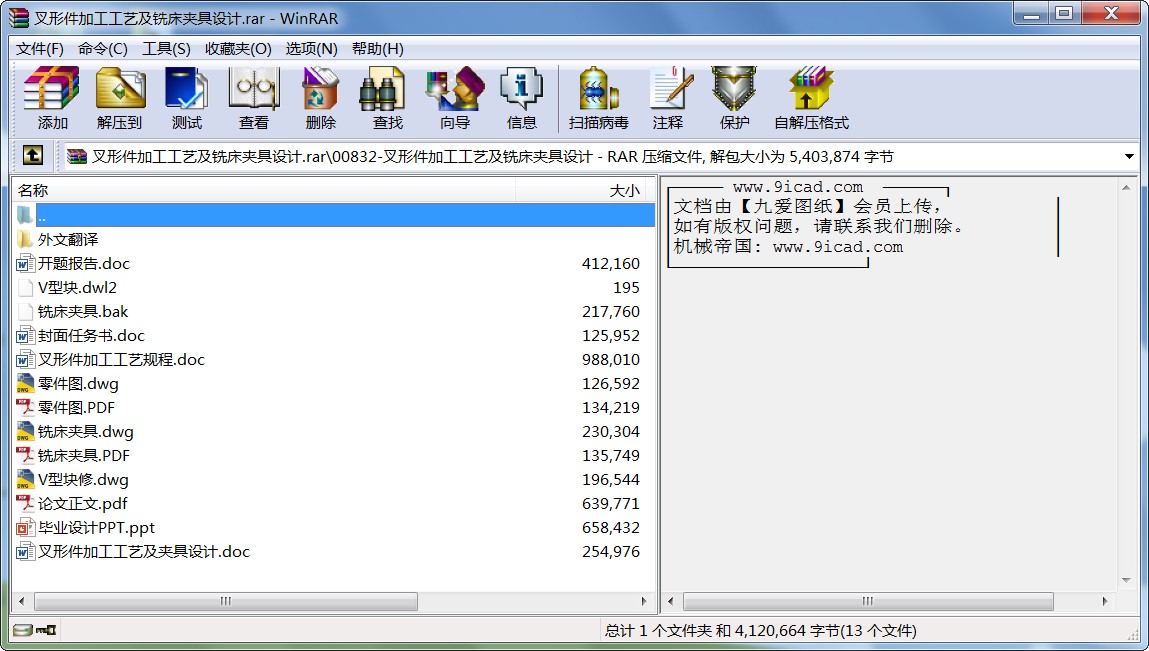Select file 铣床夹具.PDF
1149x651 pixels.
click(84, 456)
